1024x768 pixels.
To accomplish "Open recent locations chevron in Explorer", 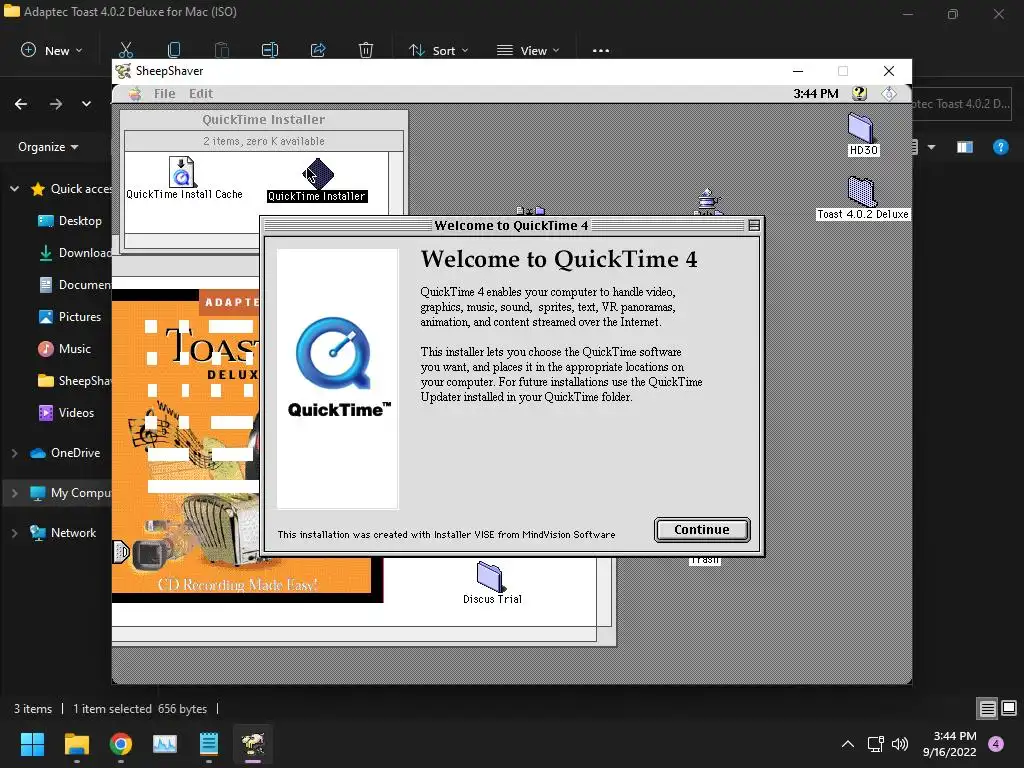I will (x=86, y=104).
